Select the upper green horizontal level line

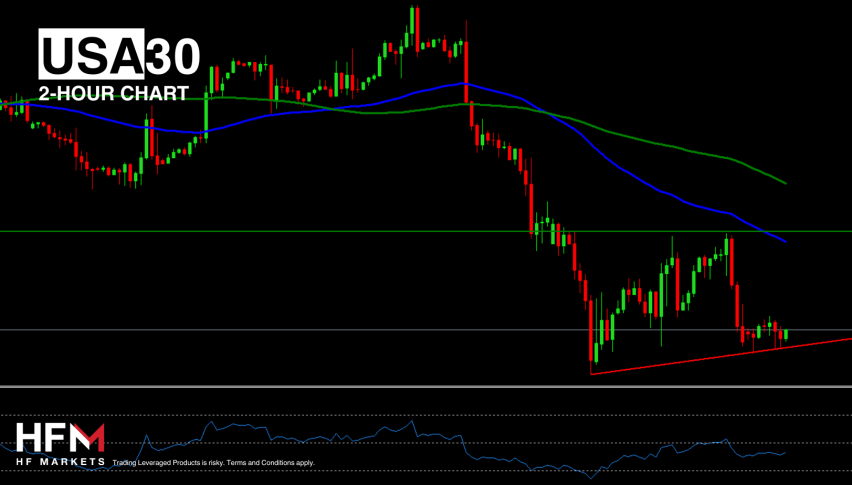tap(300, 231)
